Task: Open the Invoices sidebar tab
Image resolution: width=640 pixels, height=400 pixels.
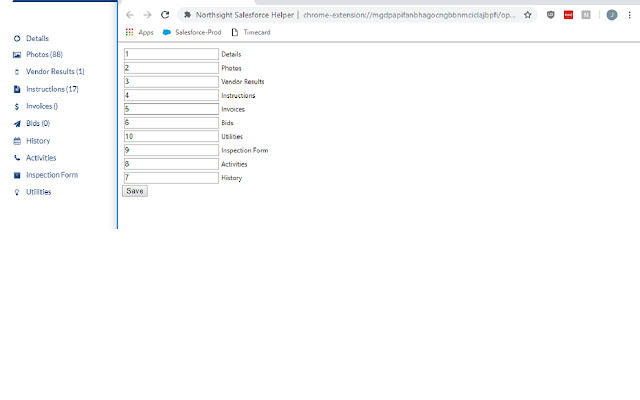Action: click(x=42, y=106)
